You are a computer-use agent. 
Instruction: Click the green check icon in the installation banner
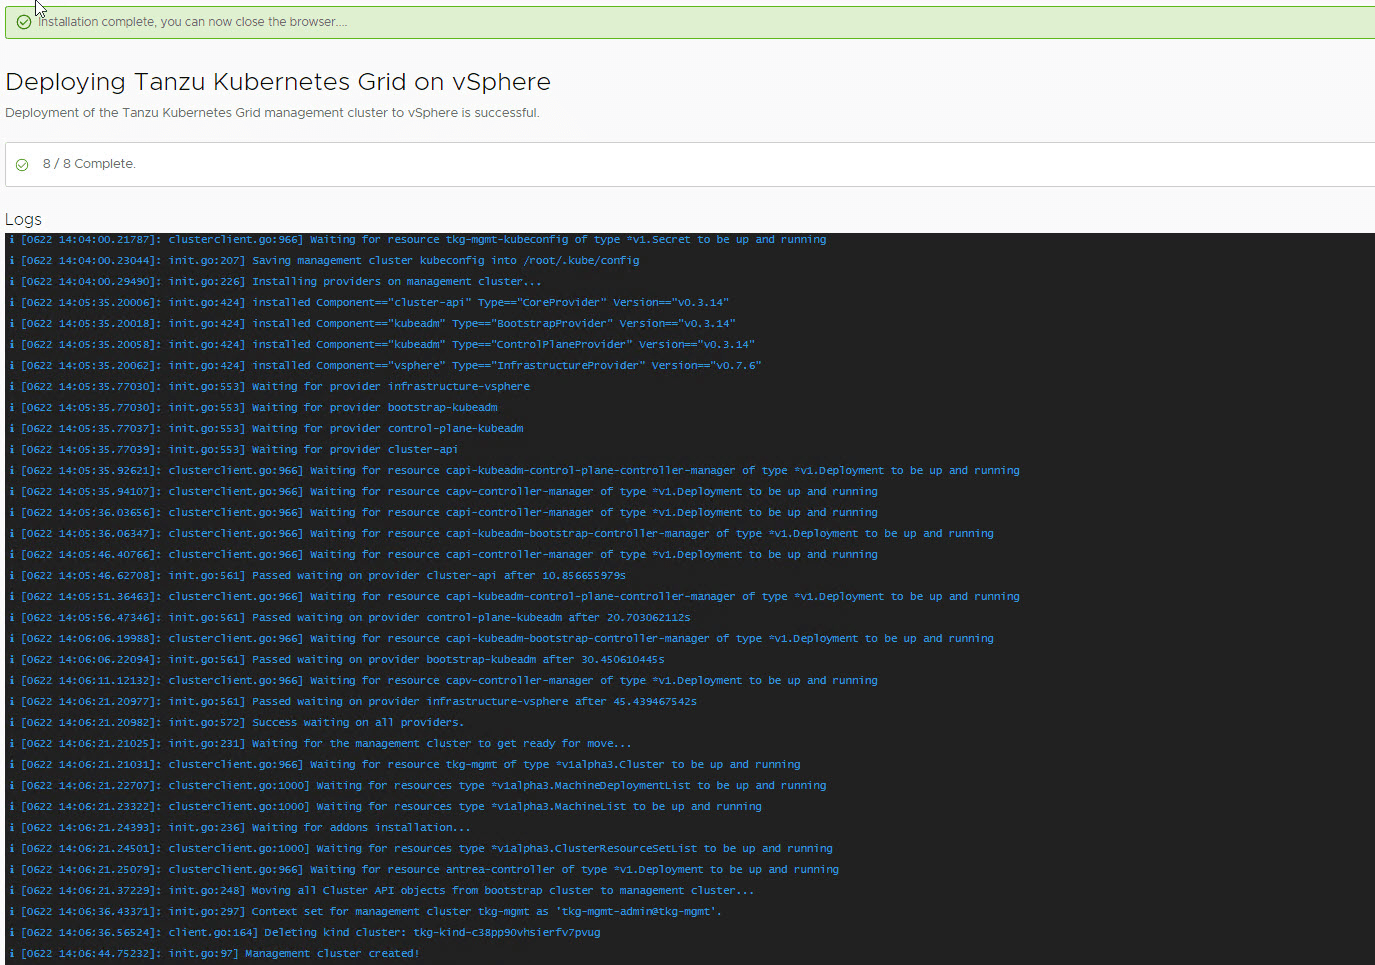coord(24,22)
